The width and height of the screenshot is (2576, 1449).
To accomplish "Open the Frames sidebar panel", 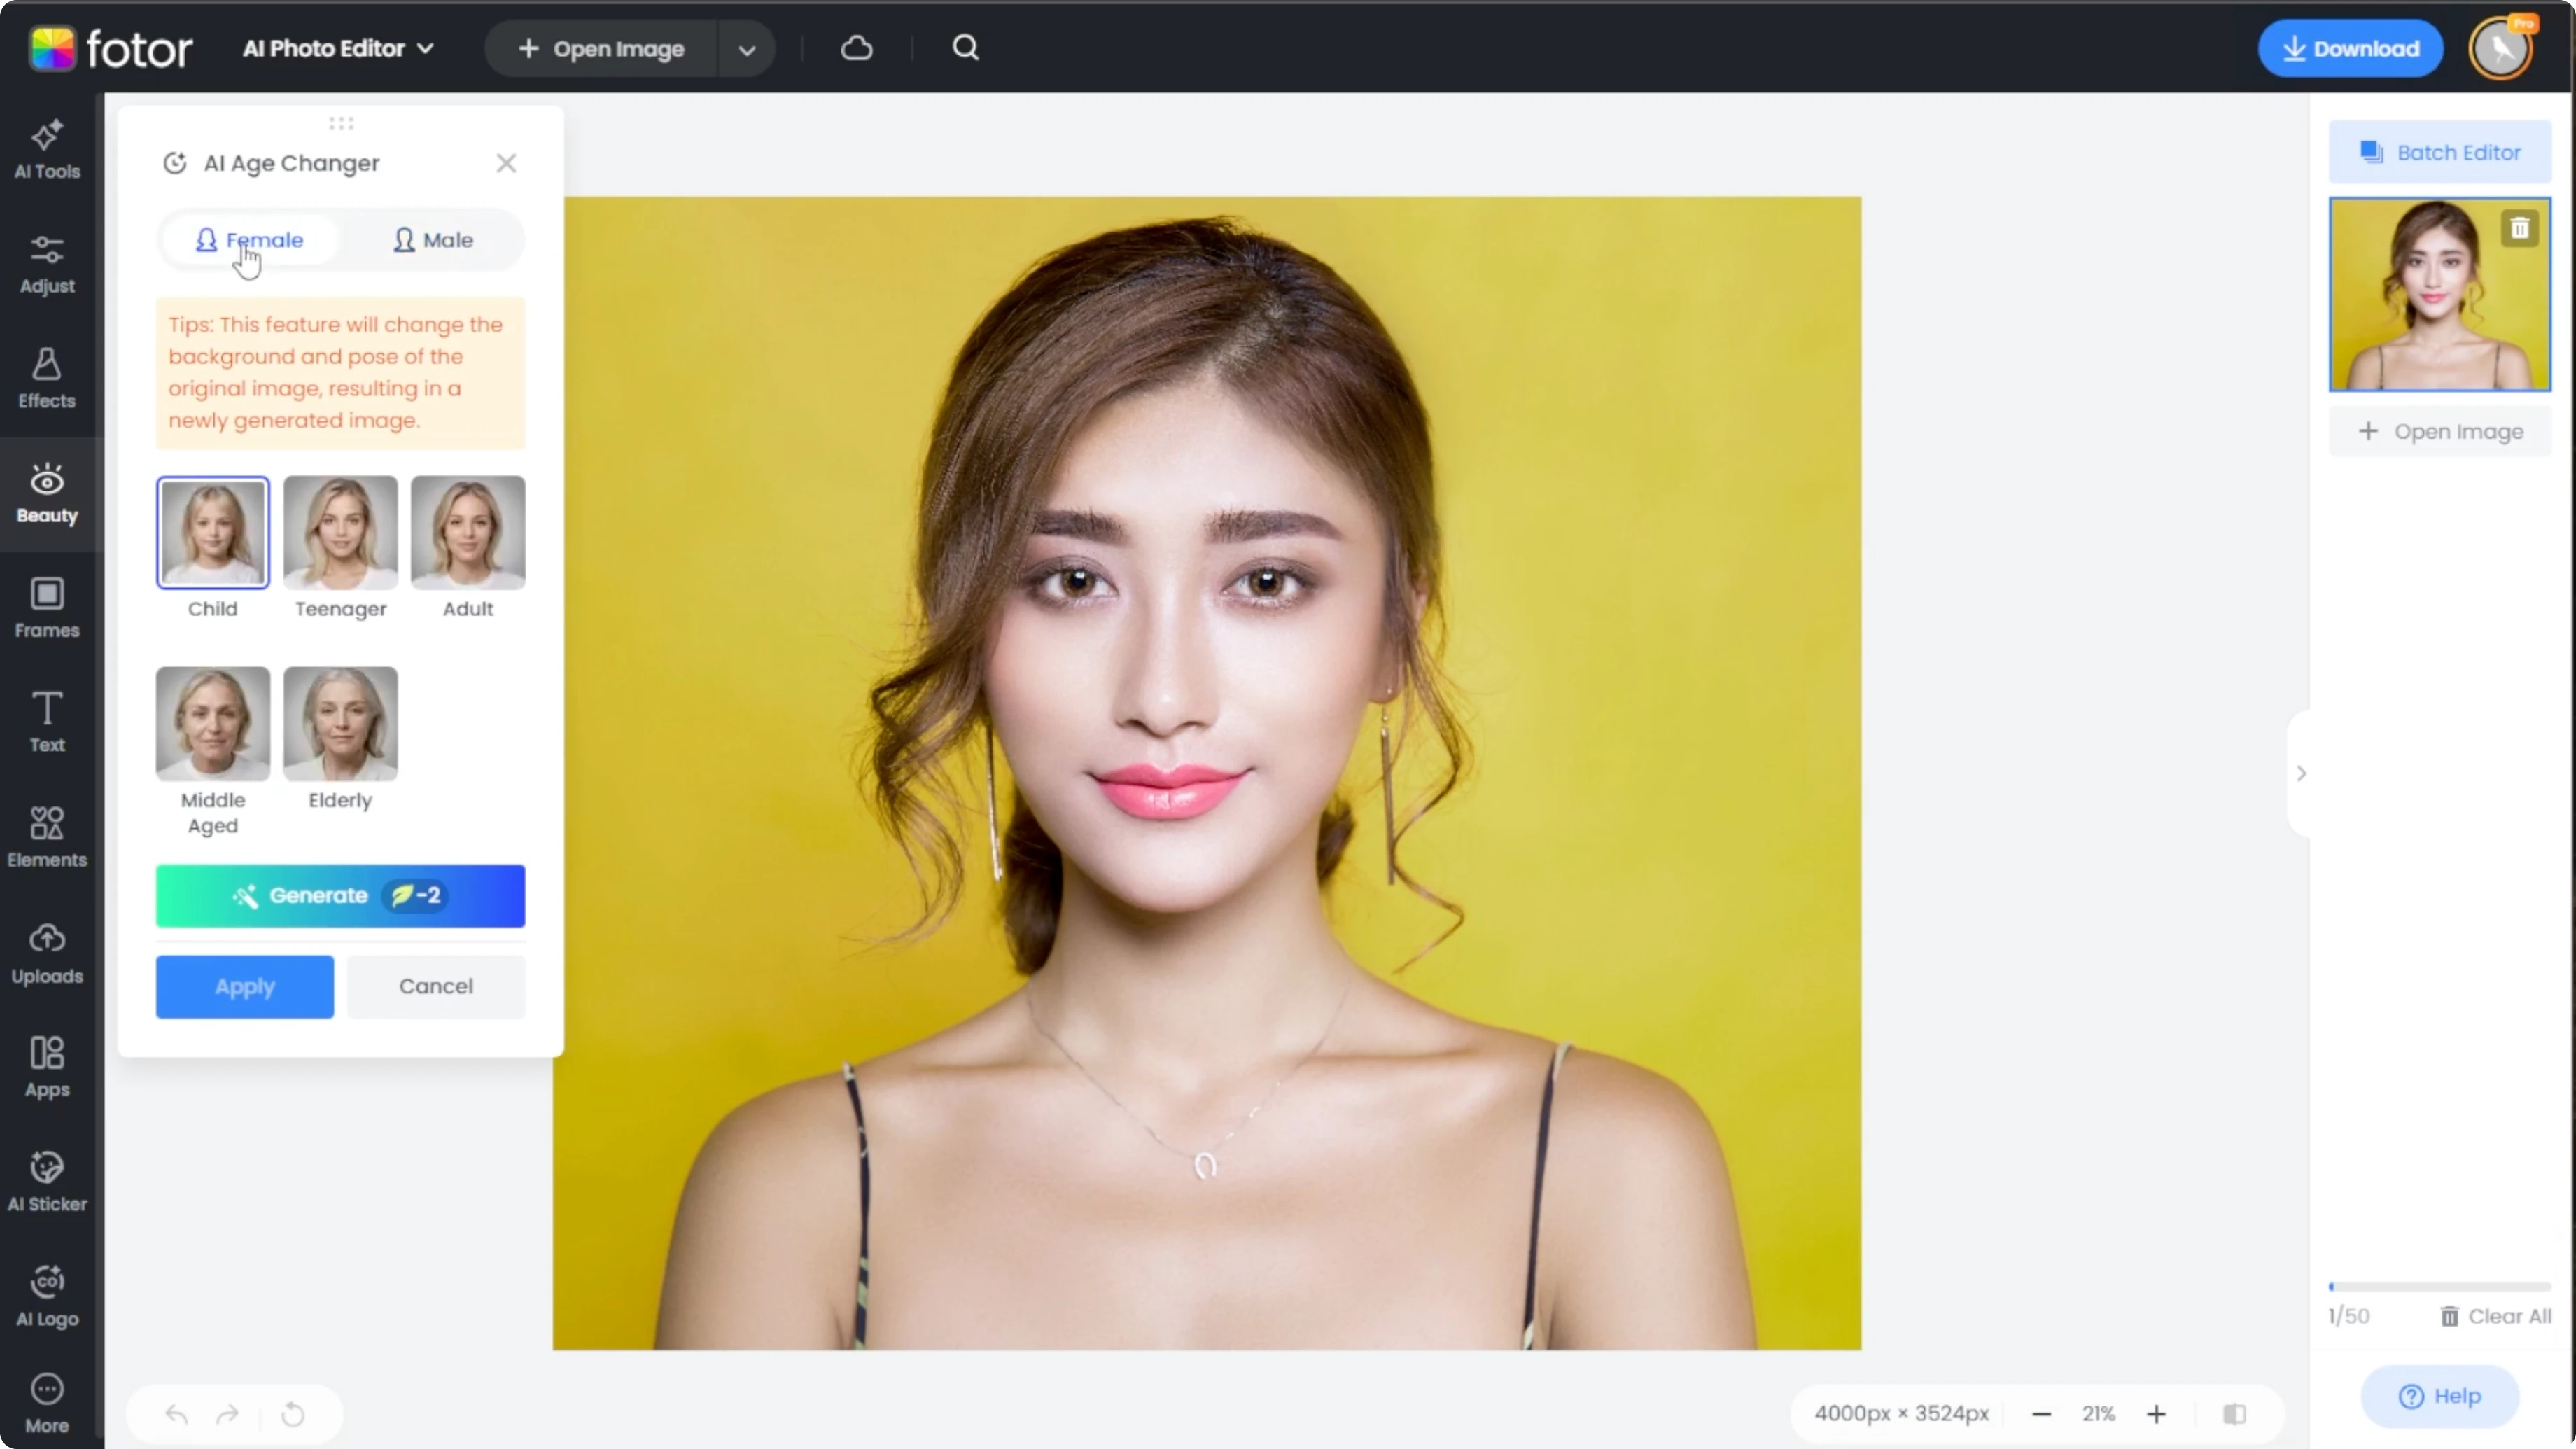I will [47, 609].
